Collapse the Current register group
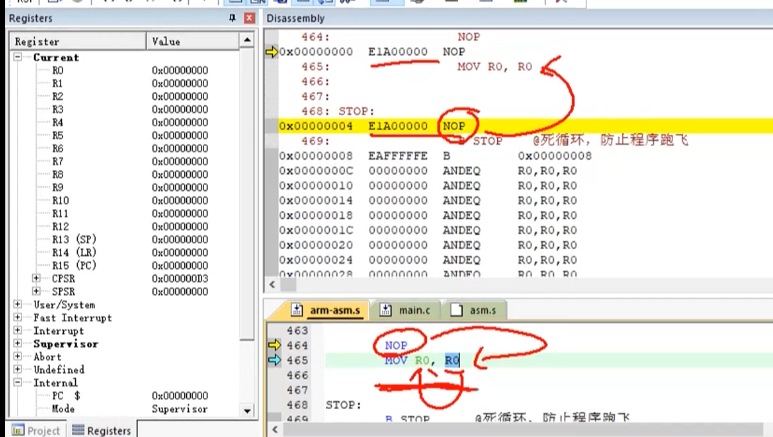 tap(18, 57)
